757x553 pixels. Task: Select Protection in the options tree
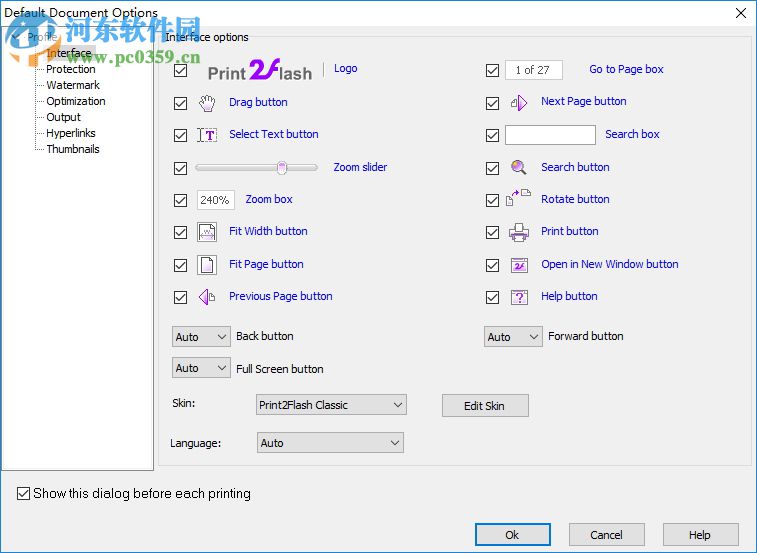coord(71,69)
